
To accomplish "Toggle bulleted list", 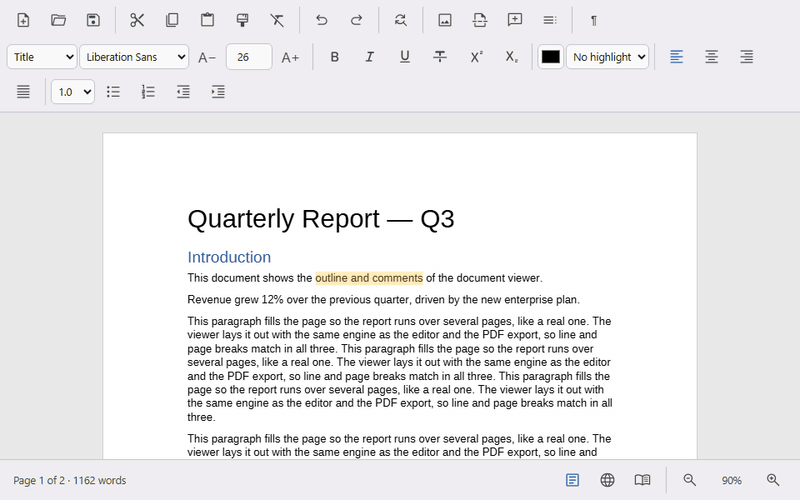I will point(113,92).
